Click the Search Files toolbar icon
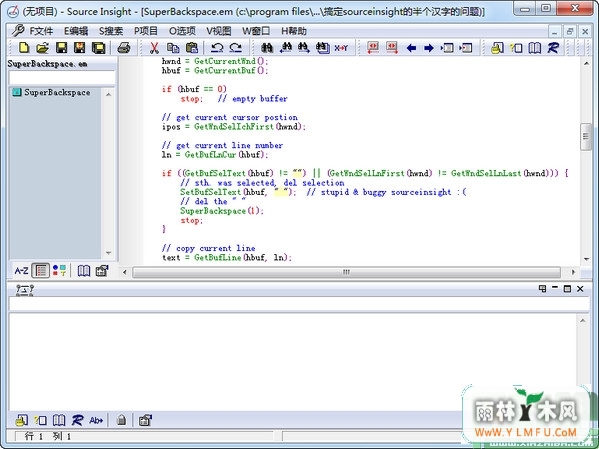 pyautogui.click(x=322, y=48)
